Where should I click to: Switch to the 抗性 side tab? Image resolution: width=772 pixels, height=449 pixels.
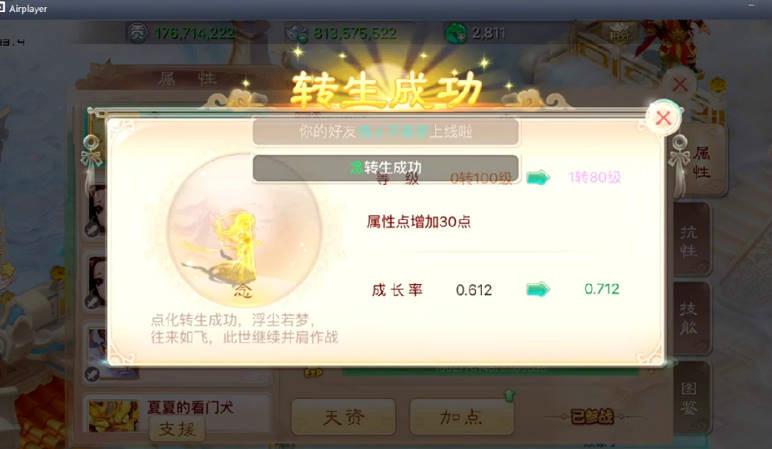690,240
